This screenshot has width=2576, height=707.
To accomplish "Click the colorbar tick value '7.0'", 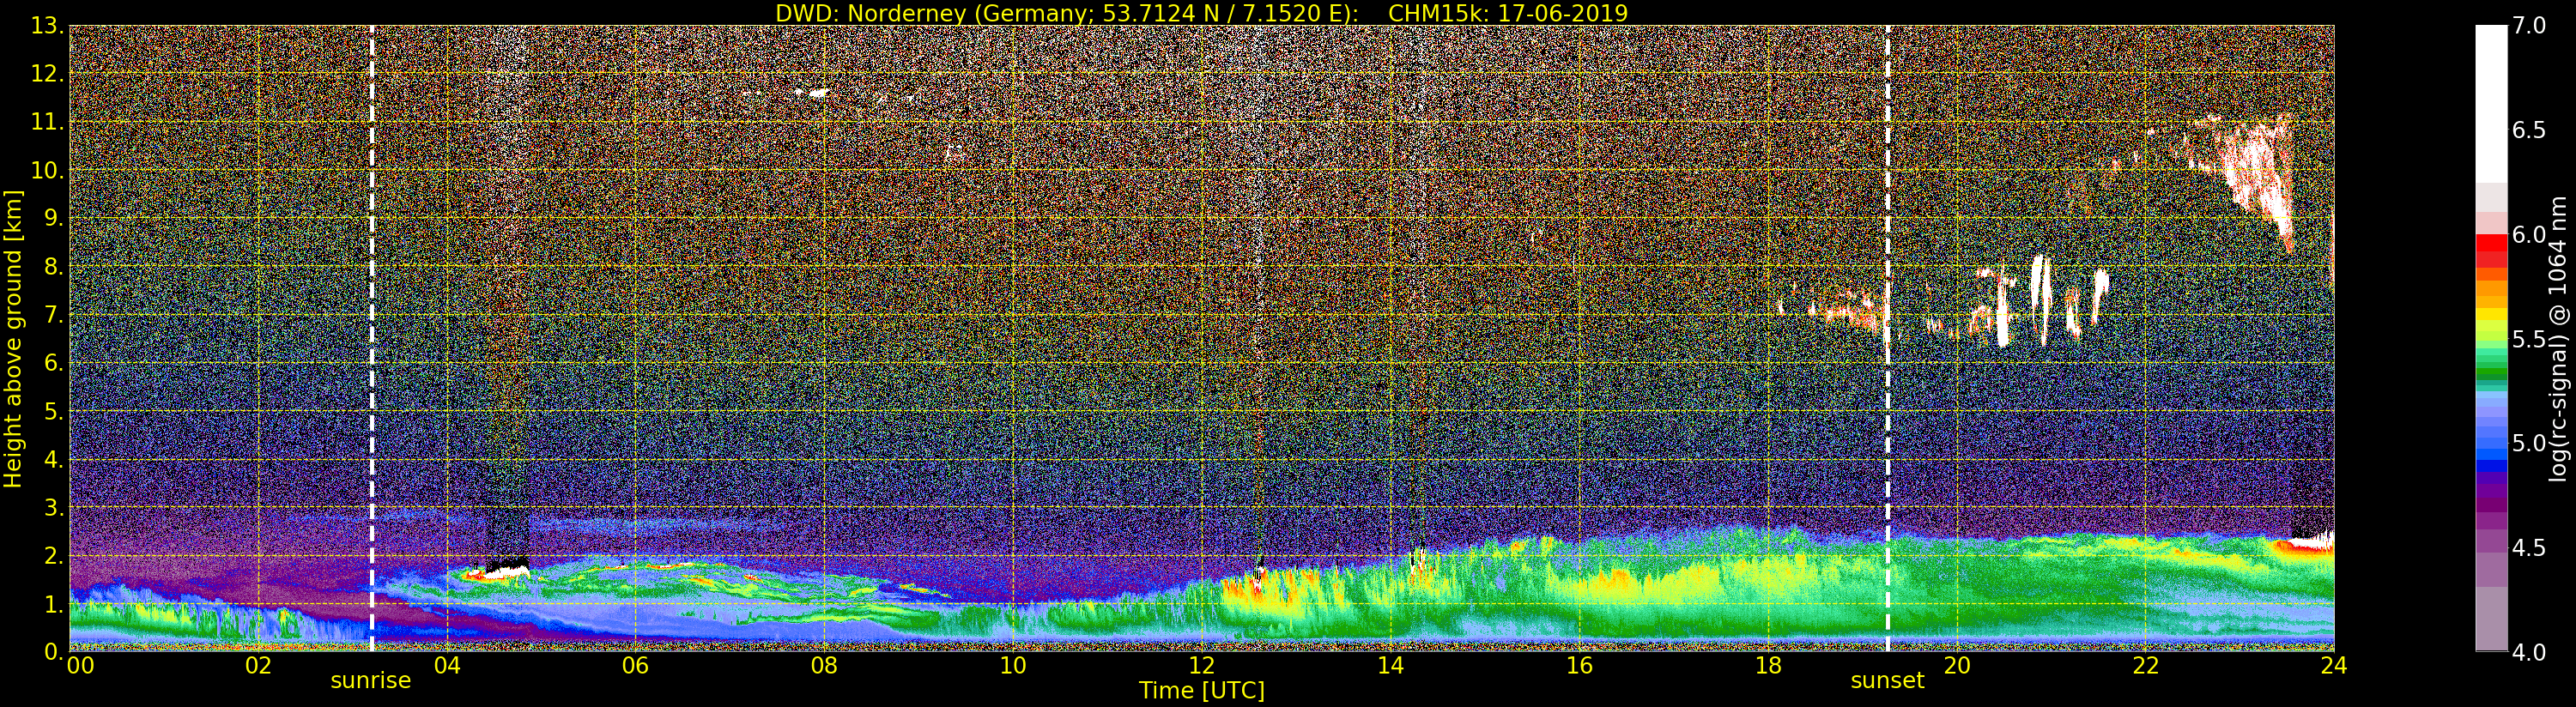I will 2529,26.
